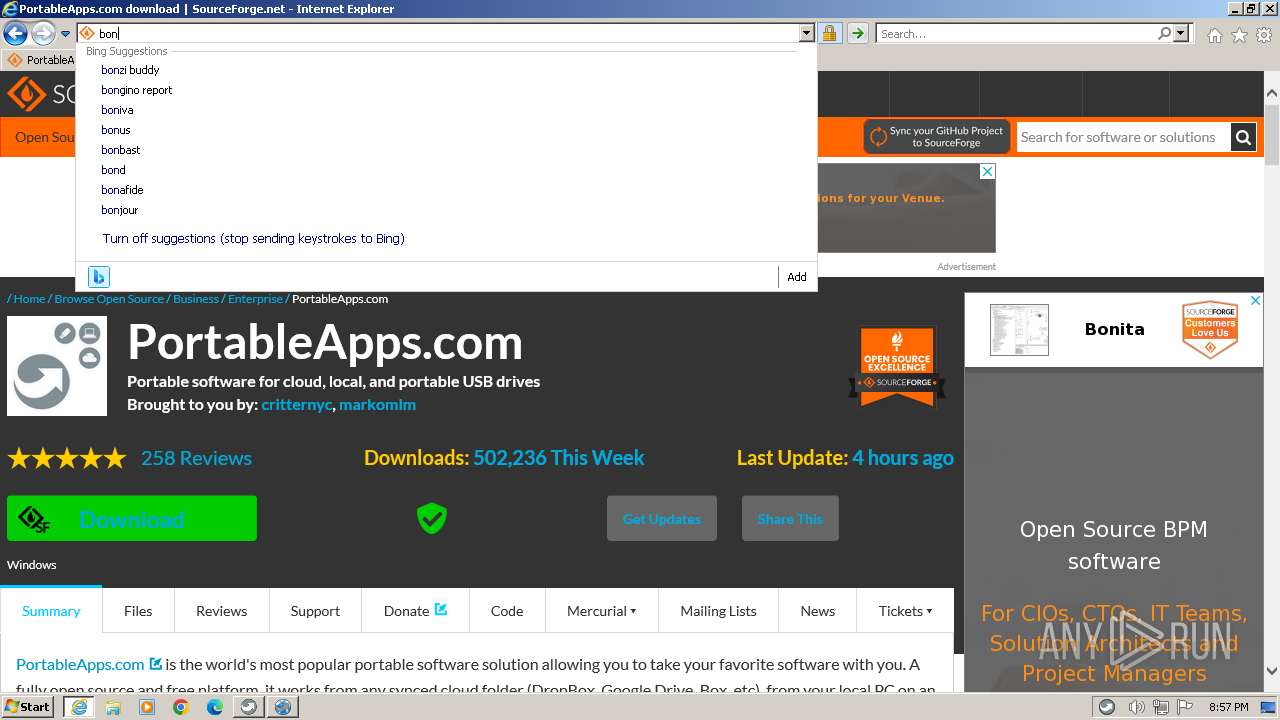Click the SourceForge search magnifier button
Viewport: 1280px width, 720px height.
pos(1243,137)
